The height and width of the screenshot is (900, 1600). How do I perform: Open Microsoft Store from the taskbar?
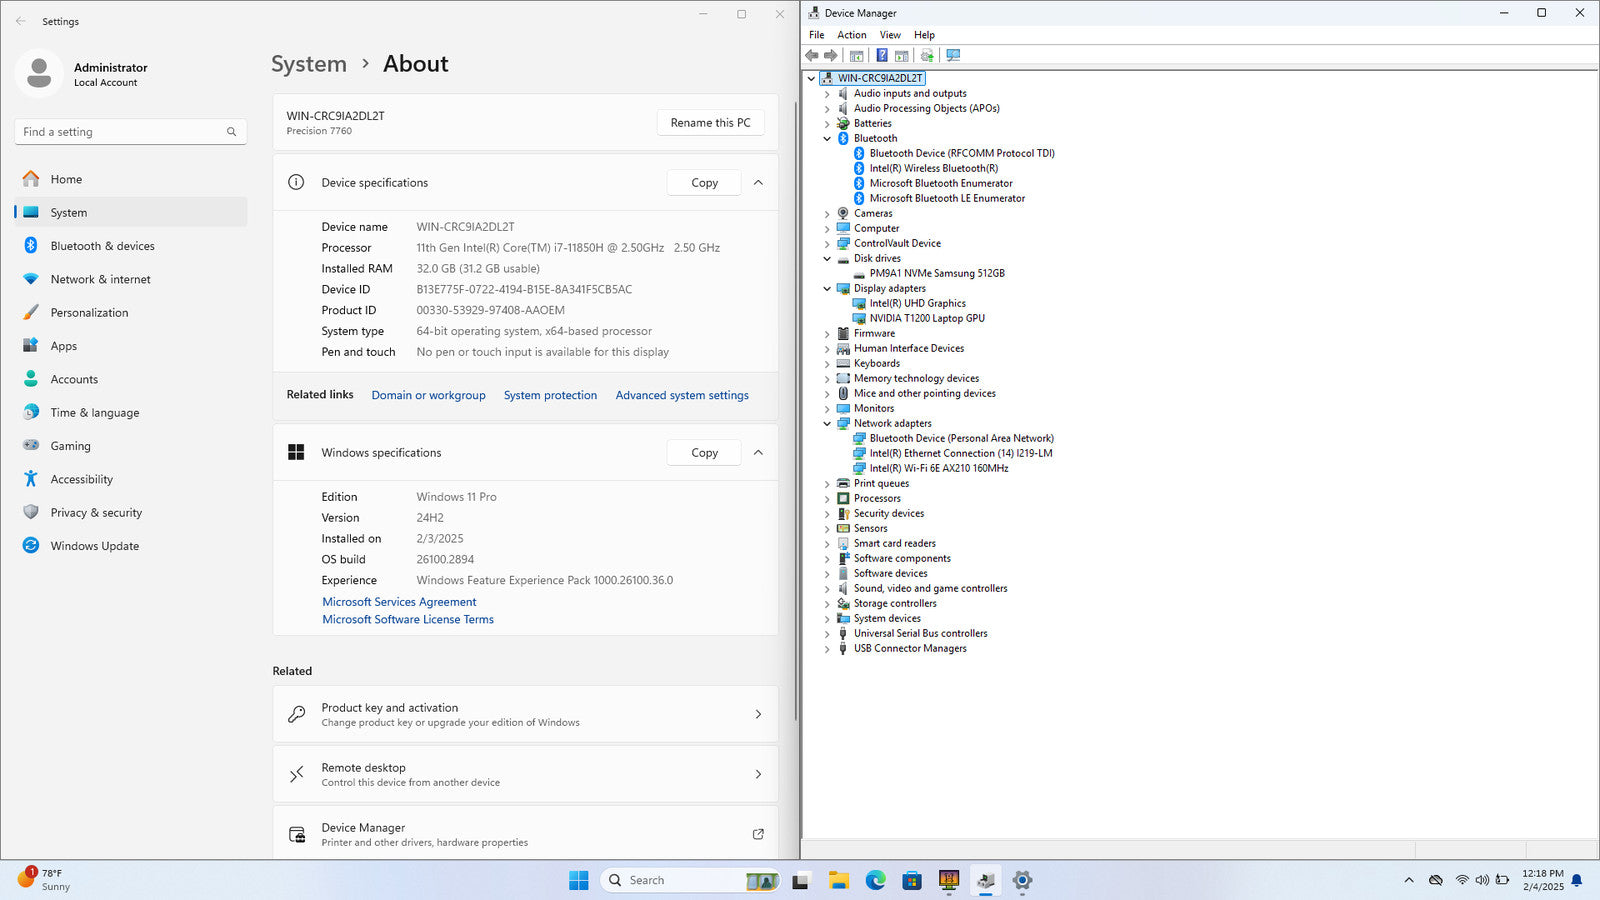(912, 880)
